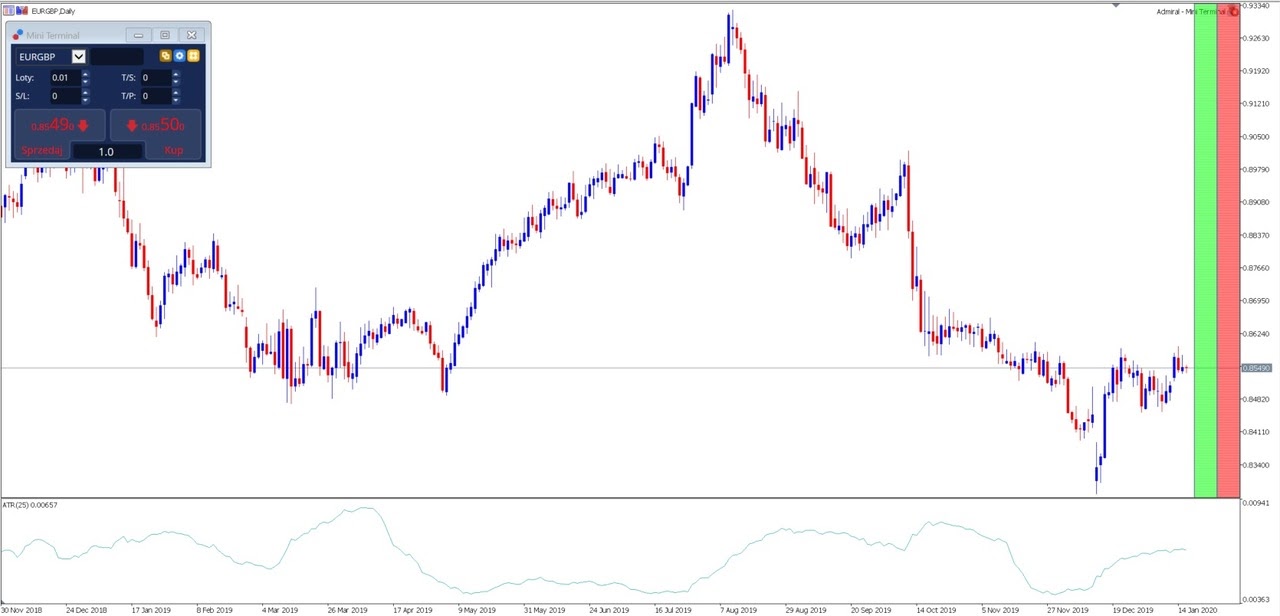Increase S/L with the up arrow
The width and height of the screenshot is (1280, 616).
85,93
